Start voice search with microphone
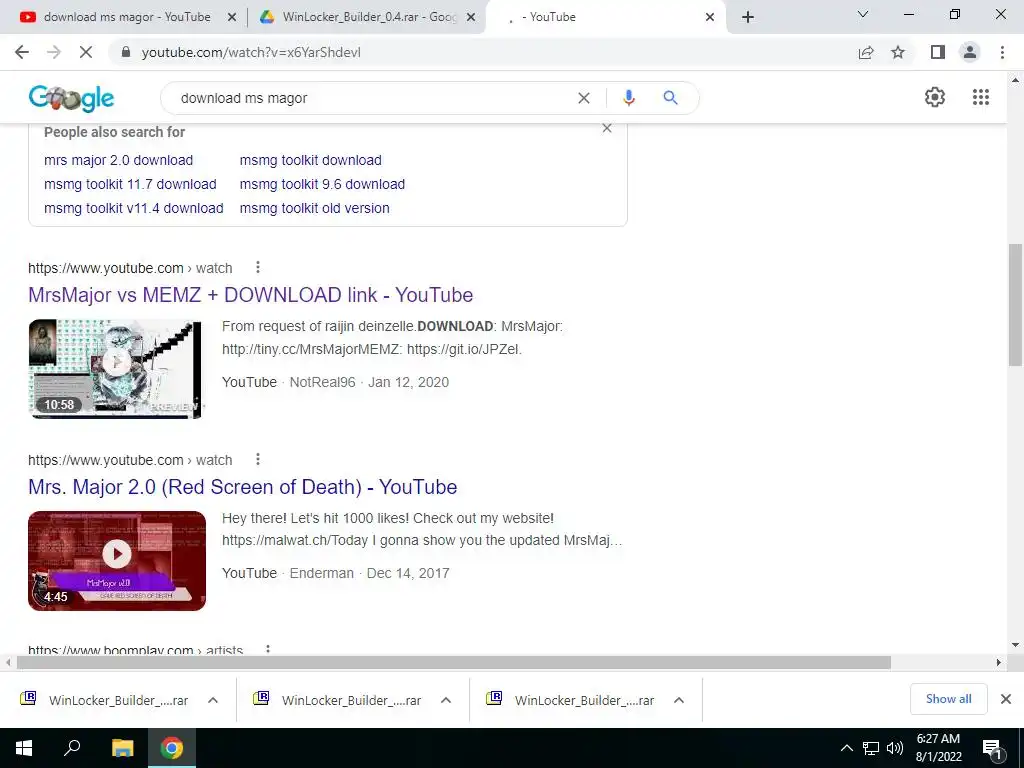This screenshot has width=1024, height=768. [x=628, y=98]
